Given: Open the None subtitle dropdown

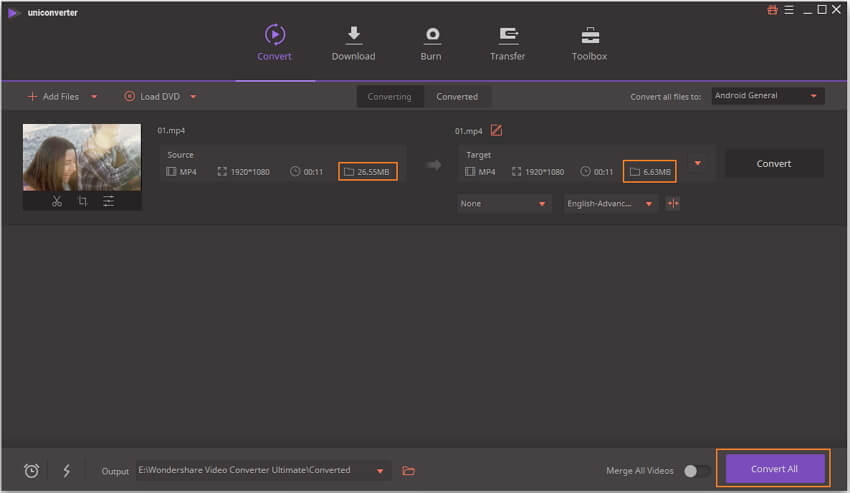Looking at the screenshot, I should coord(504,203).
